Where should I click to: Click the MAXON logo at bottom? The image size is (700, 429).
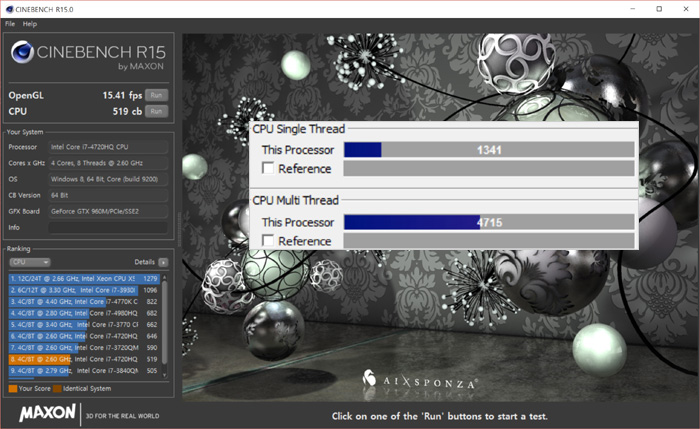pos(47,413)
